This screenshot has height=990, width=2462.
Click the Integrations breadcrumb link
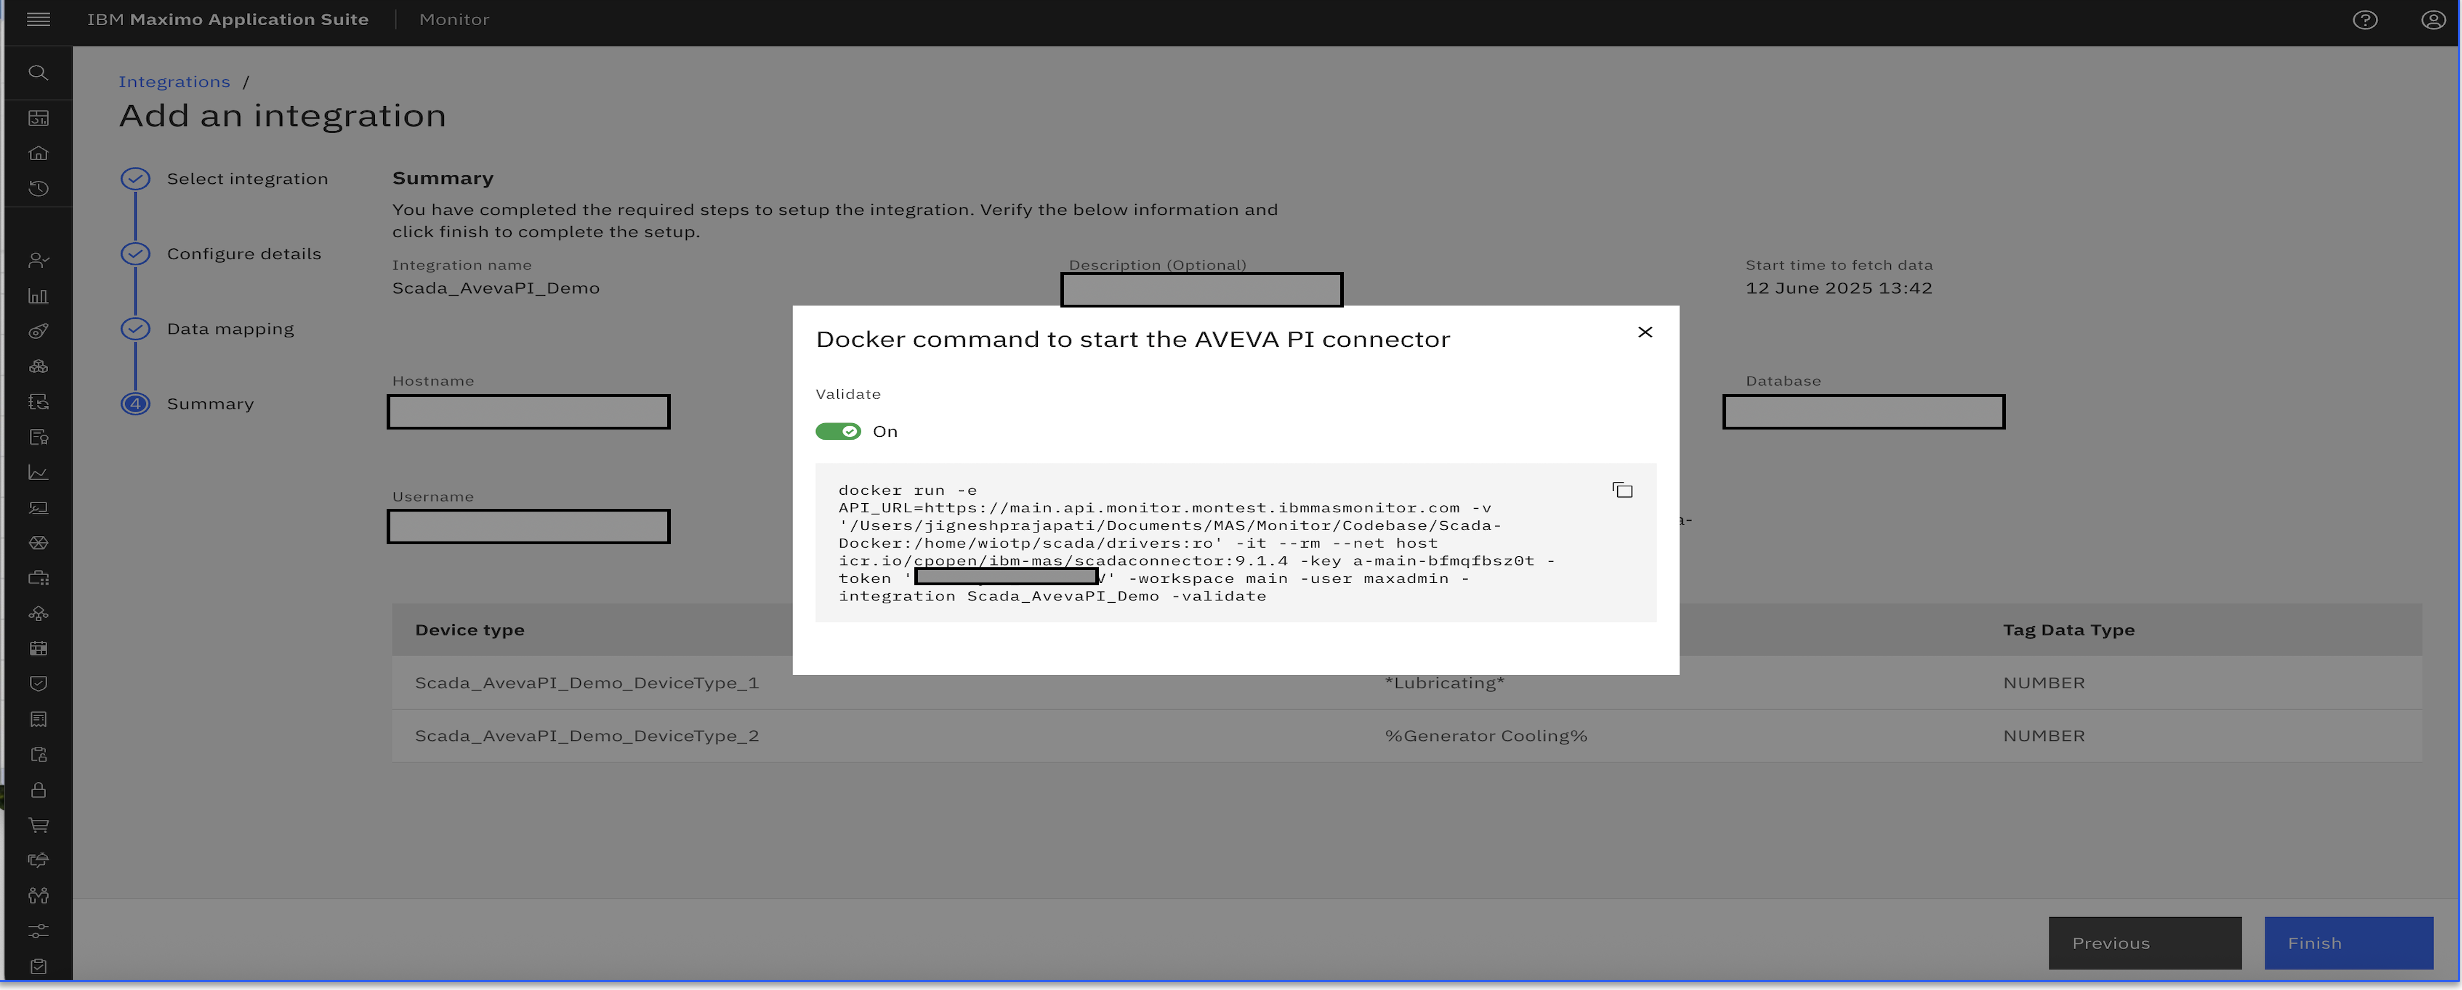(174, 82)
